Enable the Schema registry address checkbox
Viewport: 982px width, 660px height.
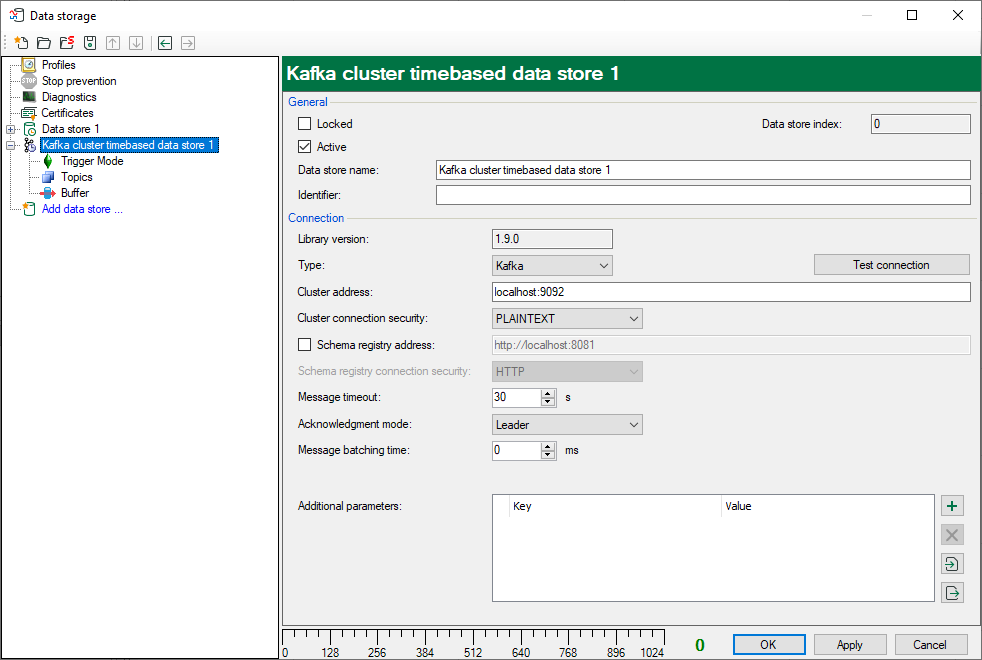[x=305, y=345]
